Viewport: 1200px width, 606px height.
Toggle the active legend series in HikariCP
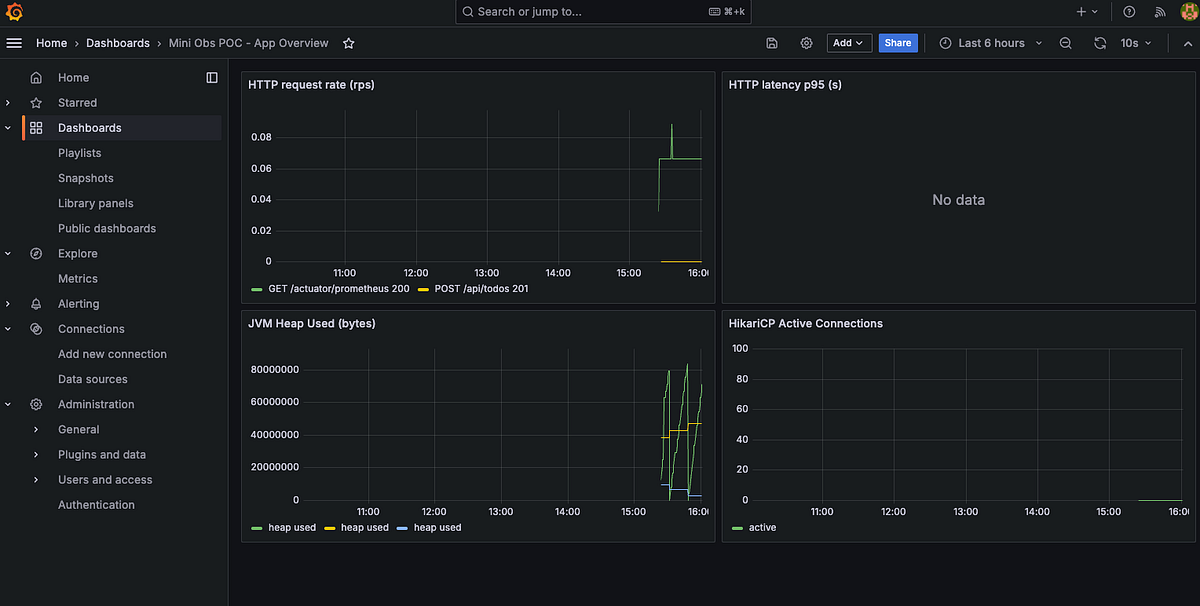(x=762, y=527)
